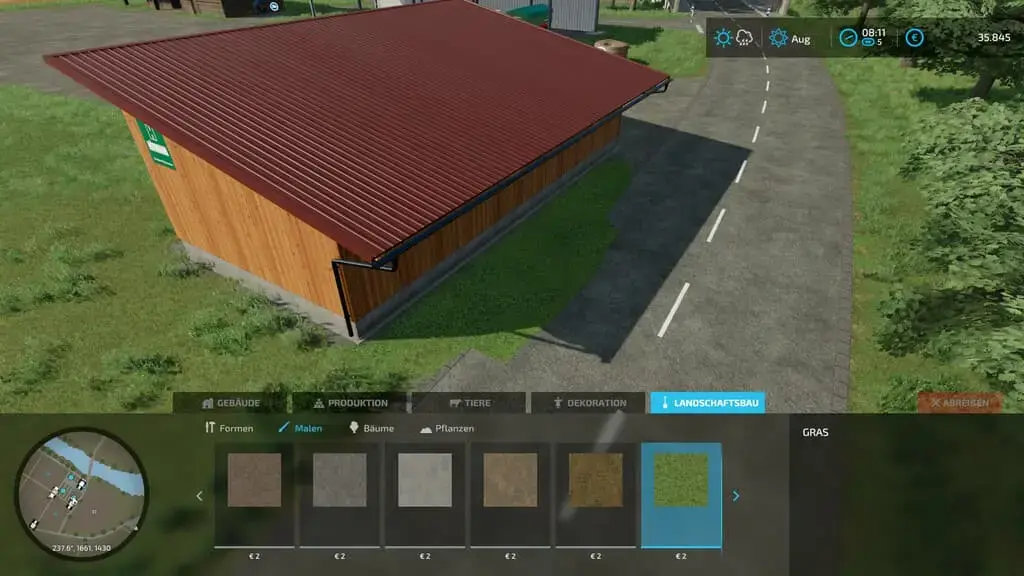Viewport: 1024px width, 576px height.
Task: Switch to the Produktion tab
Action: [350, 403]
